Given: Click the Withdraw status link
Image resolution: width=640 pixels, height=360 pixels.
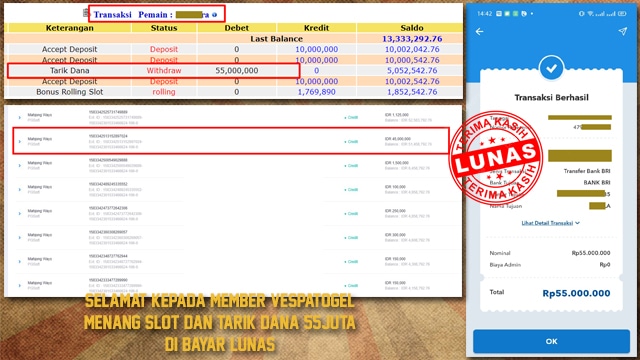Looking at the screenshot, I should pos(164,71).
